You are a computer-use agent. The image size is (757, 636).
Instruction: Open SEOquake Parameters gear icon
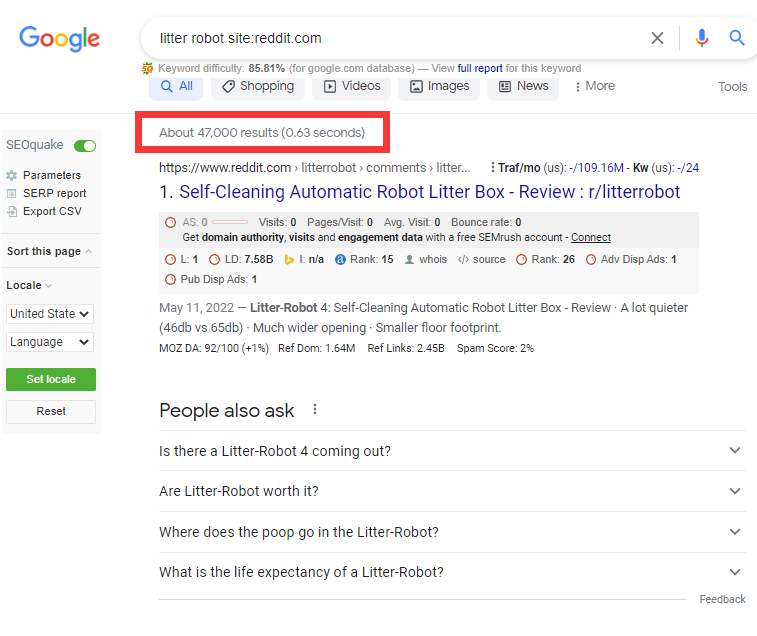coord(12,176)
